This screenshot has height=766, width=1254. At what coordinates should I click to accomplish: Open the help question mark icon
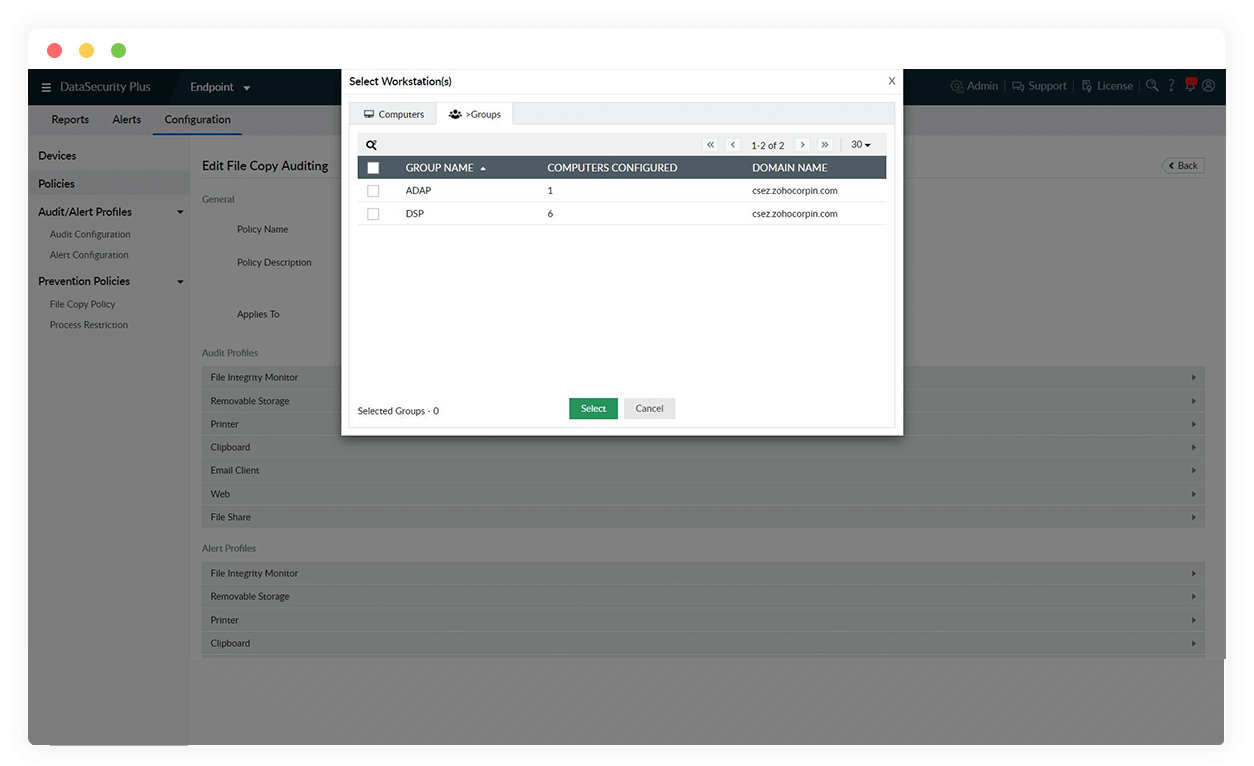pyautogui.click(x=1171, y=86)
